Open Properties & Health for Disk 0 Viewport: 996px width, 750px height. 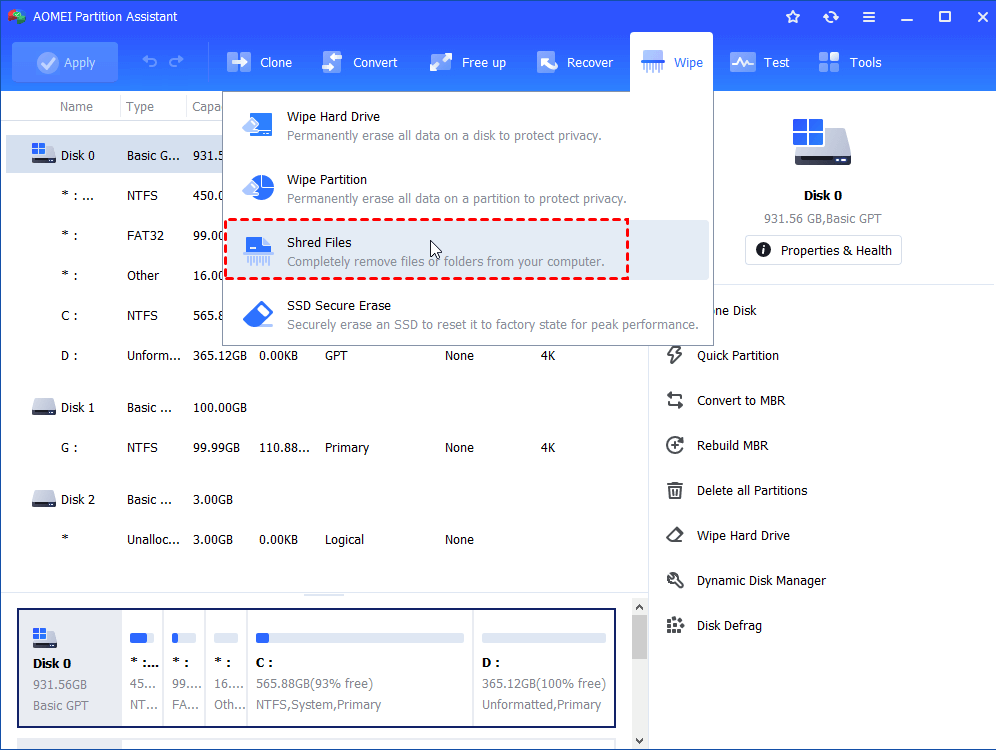click(822, 250)
